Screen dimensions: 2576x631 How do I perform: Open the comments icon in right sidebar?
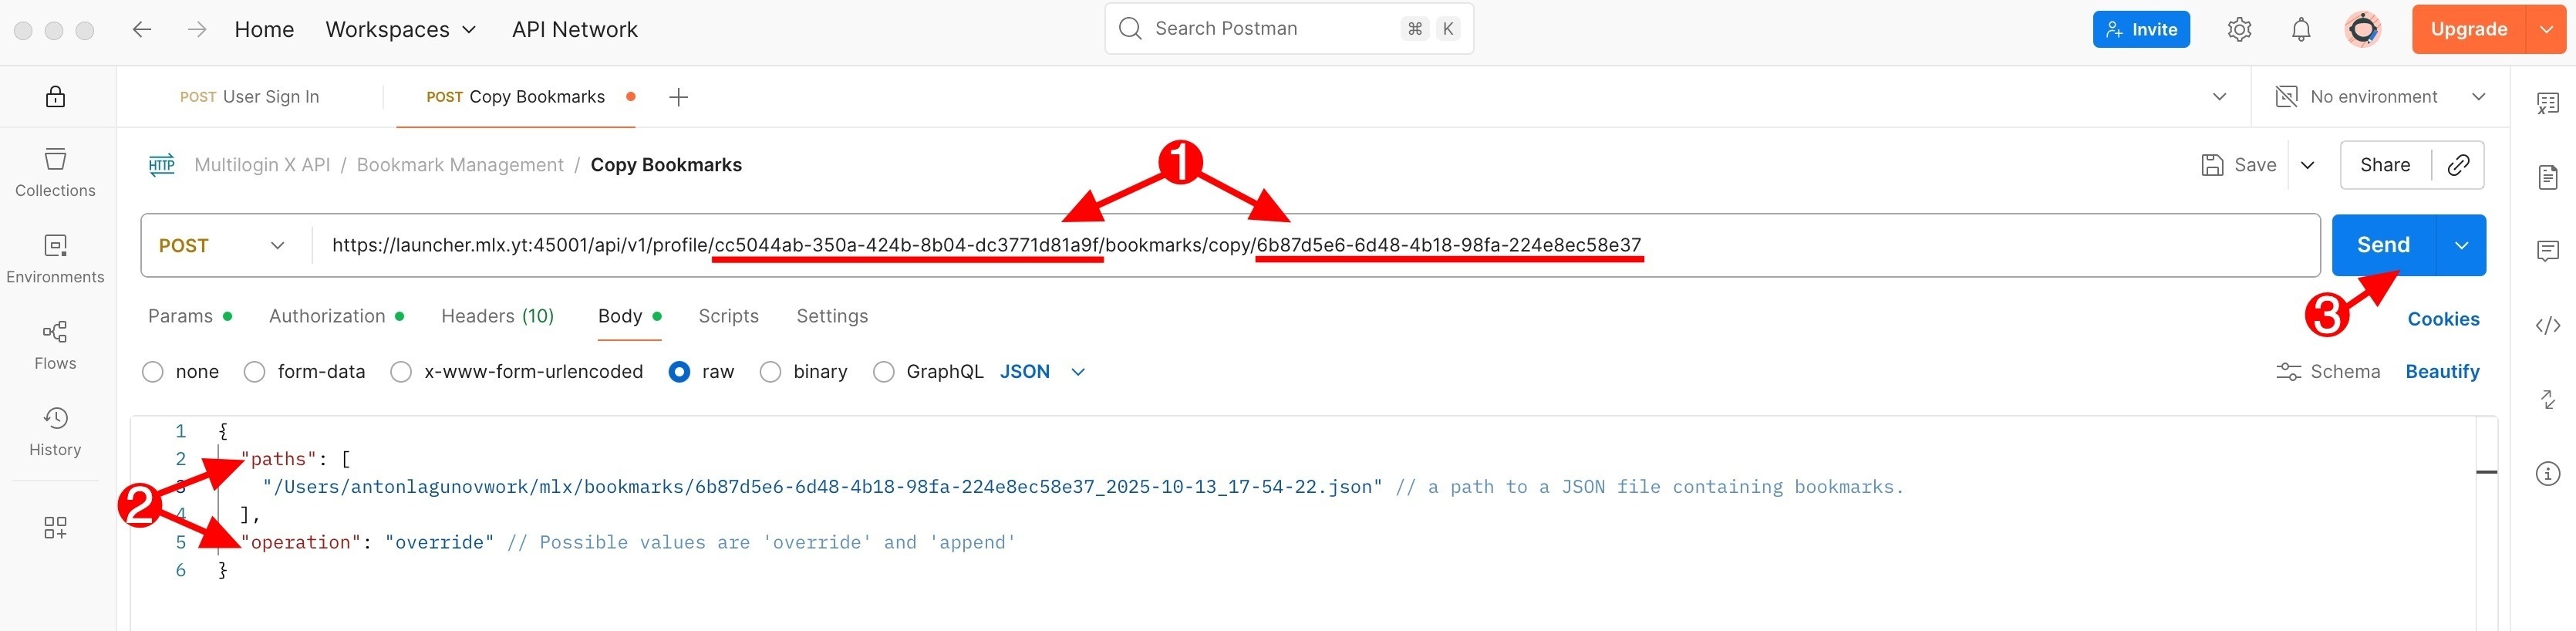(x=2547, y=251)
